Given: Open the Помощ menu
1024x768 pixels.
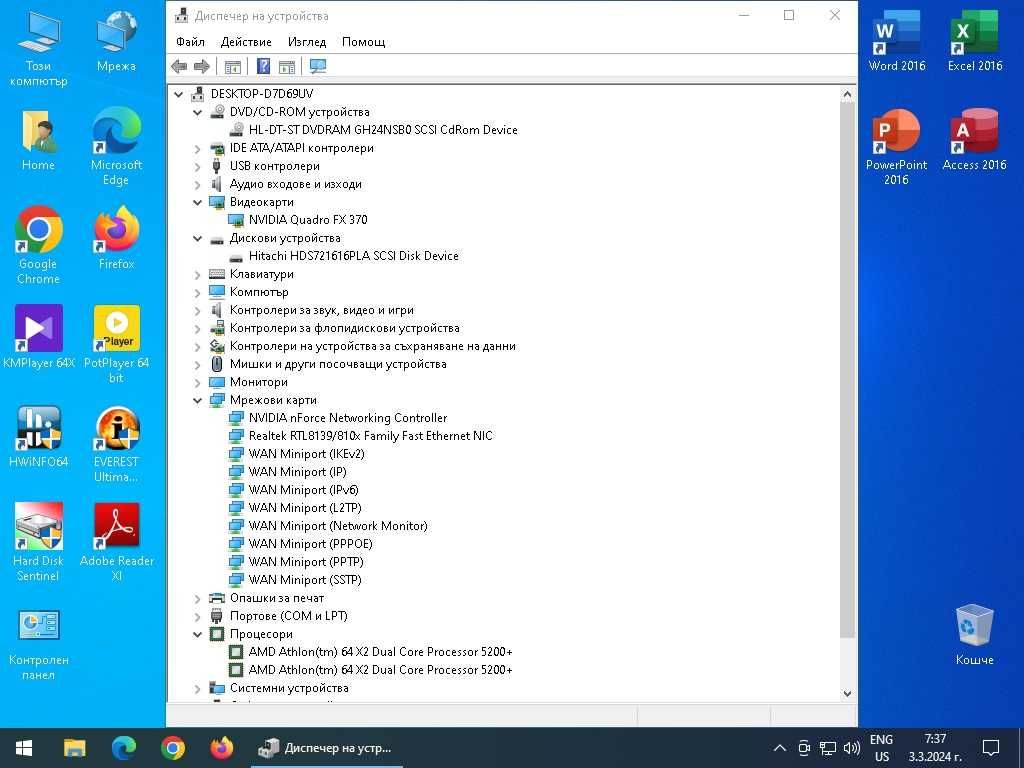Looking at the screenshot, I should coord(363,42).
